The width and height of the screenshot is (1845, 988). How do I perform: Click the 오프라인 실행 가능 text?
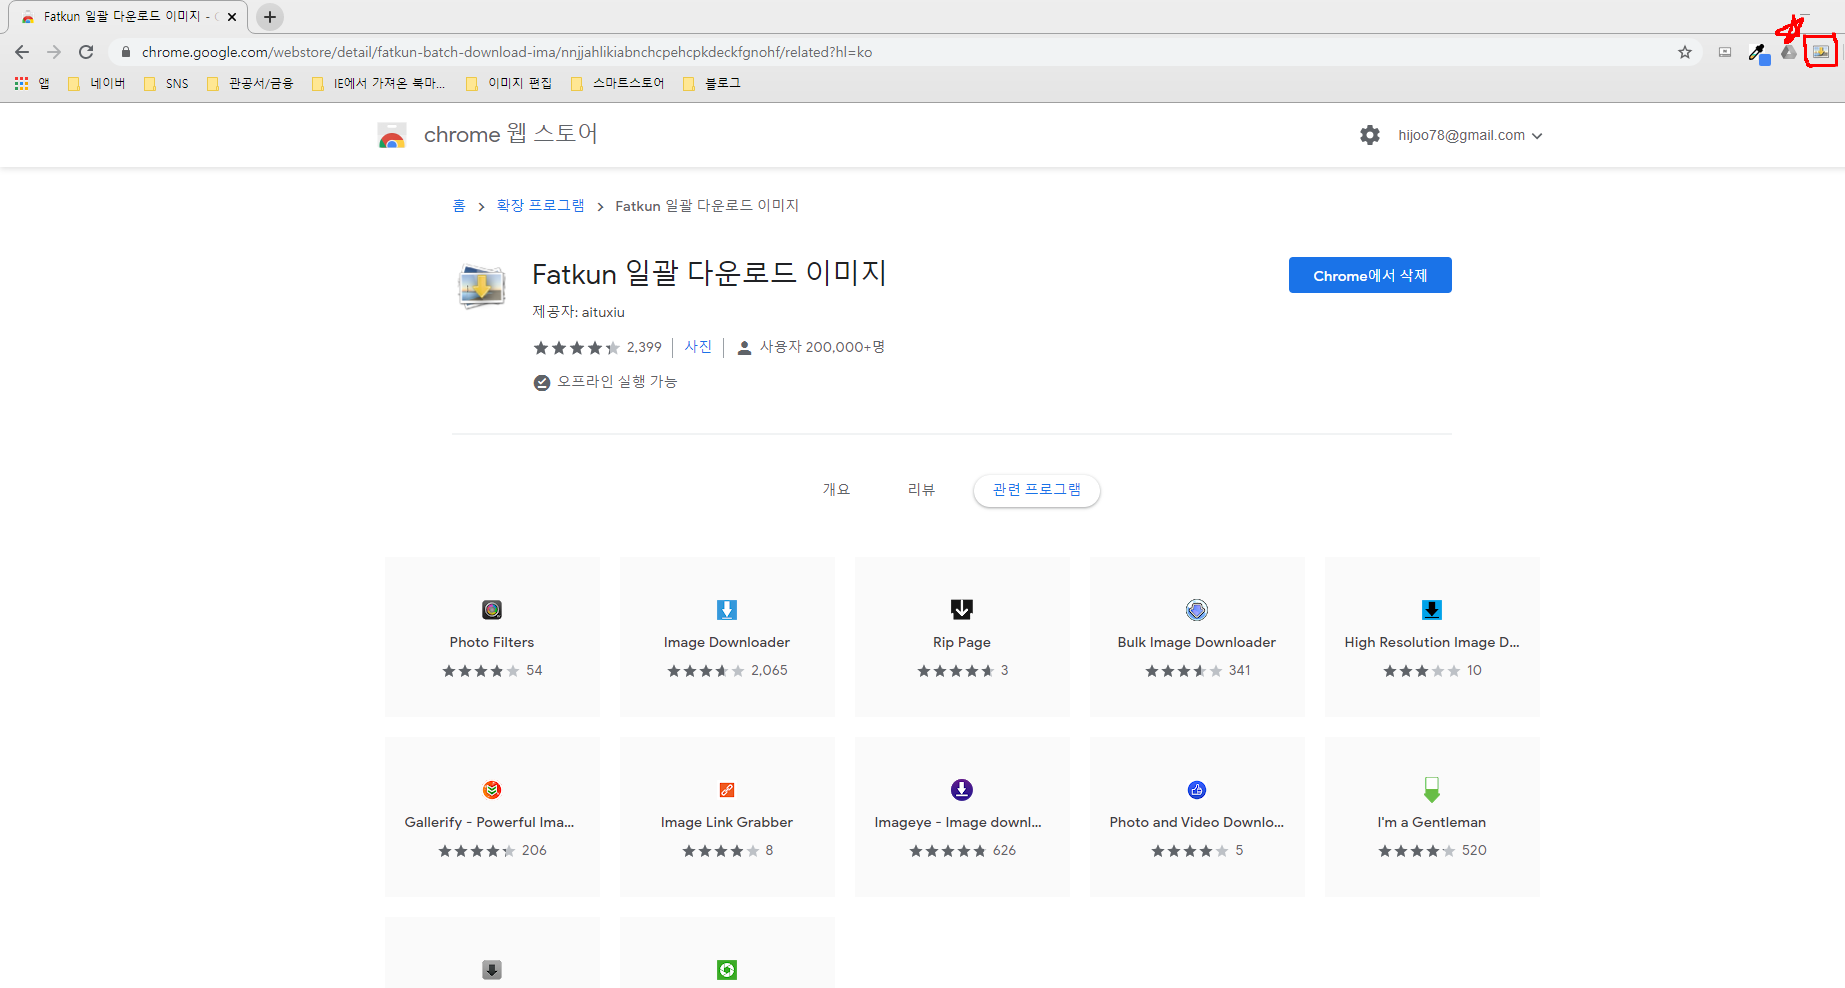click(x=617, y=382)
